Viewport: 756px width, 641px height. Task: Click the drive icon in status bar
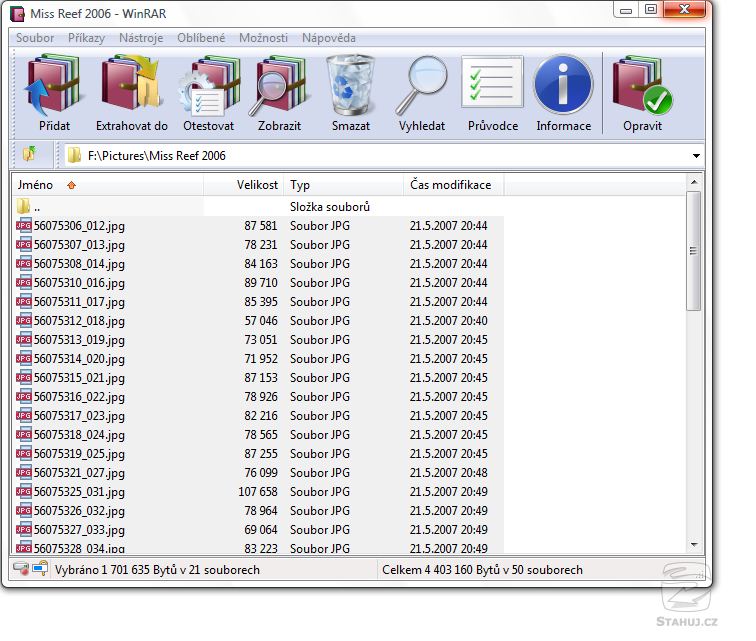(21, 569)
